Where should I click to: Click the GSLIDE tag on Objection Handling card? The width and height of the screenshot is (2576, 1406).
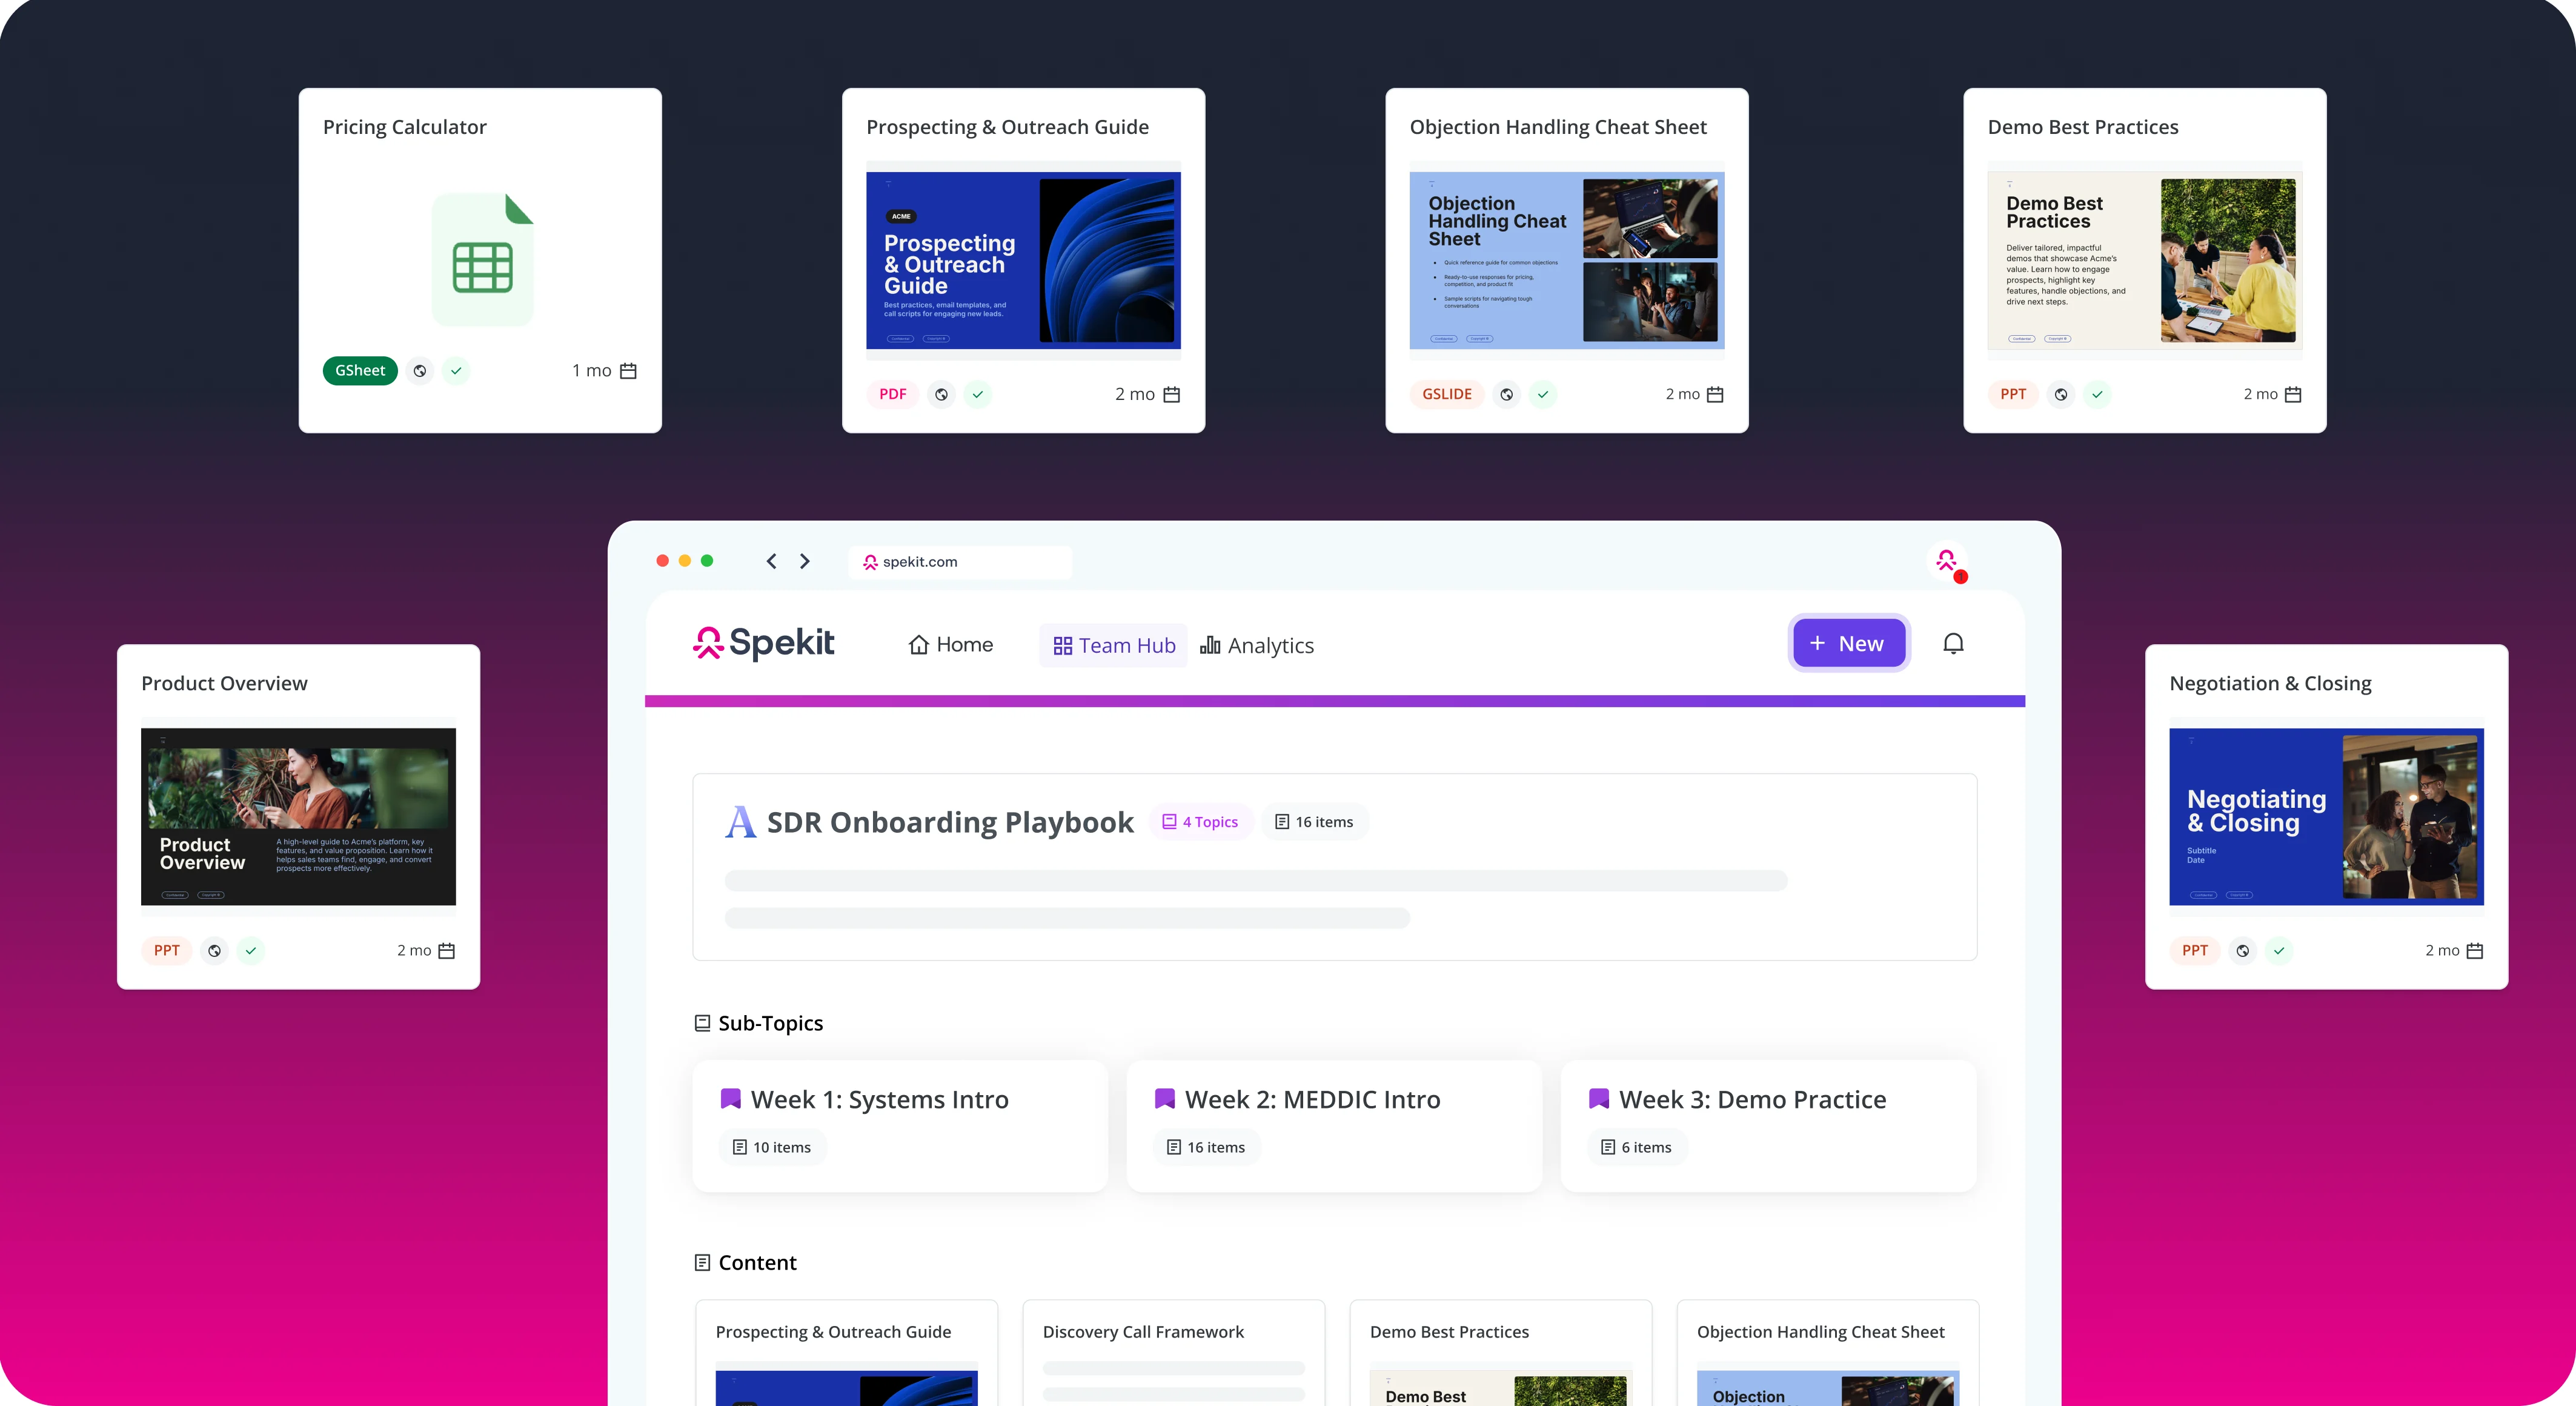click(x=1447, y=395)
